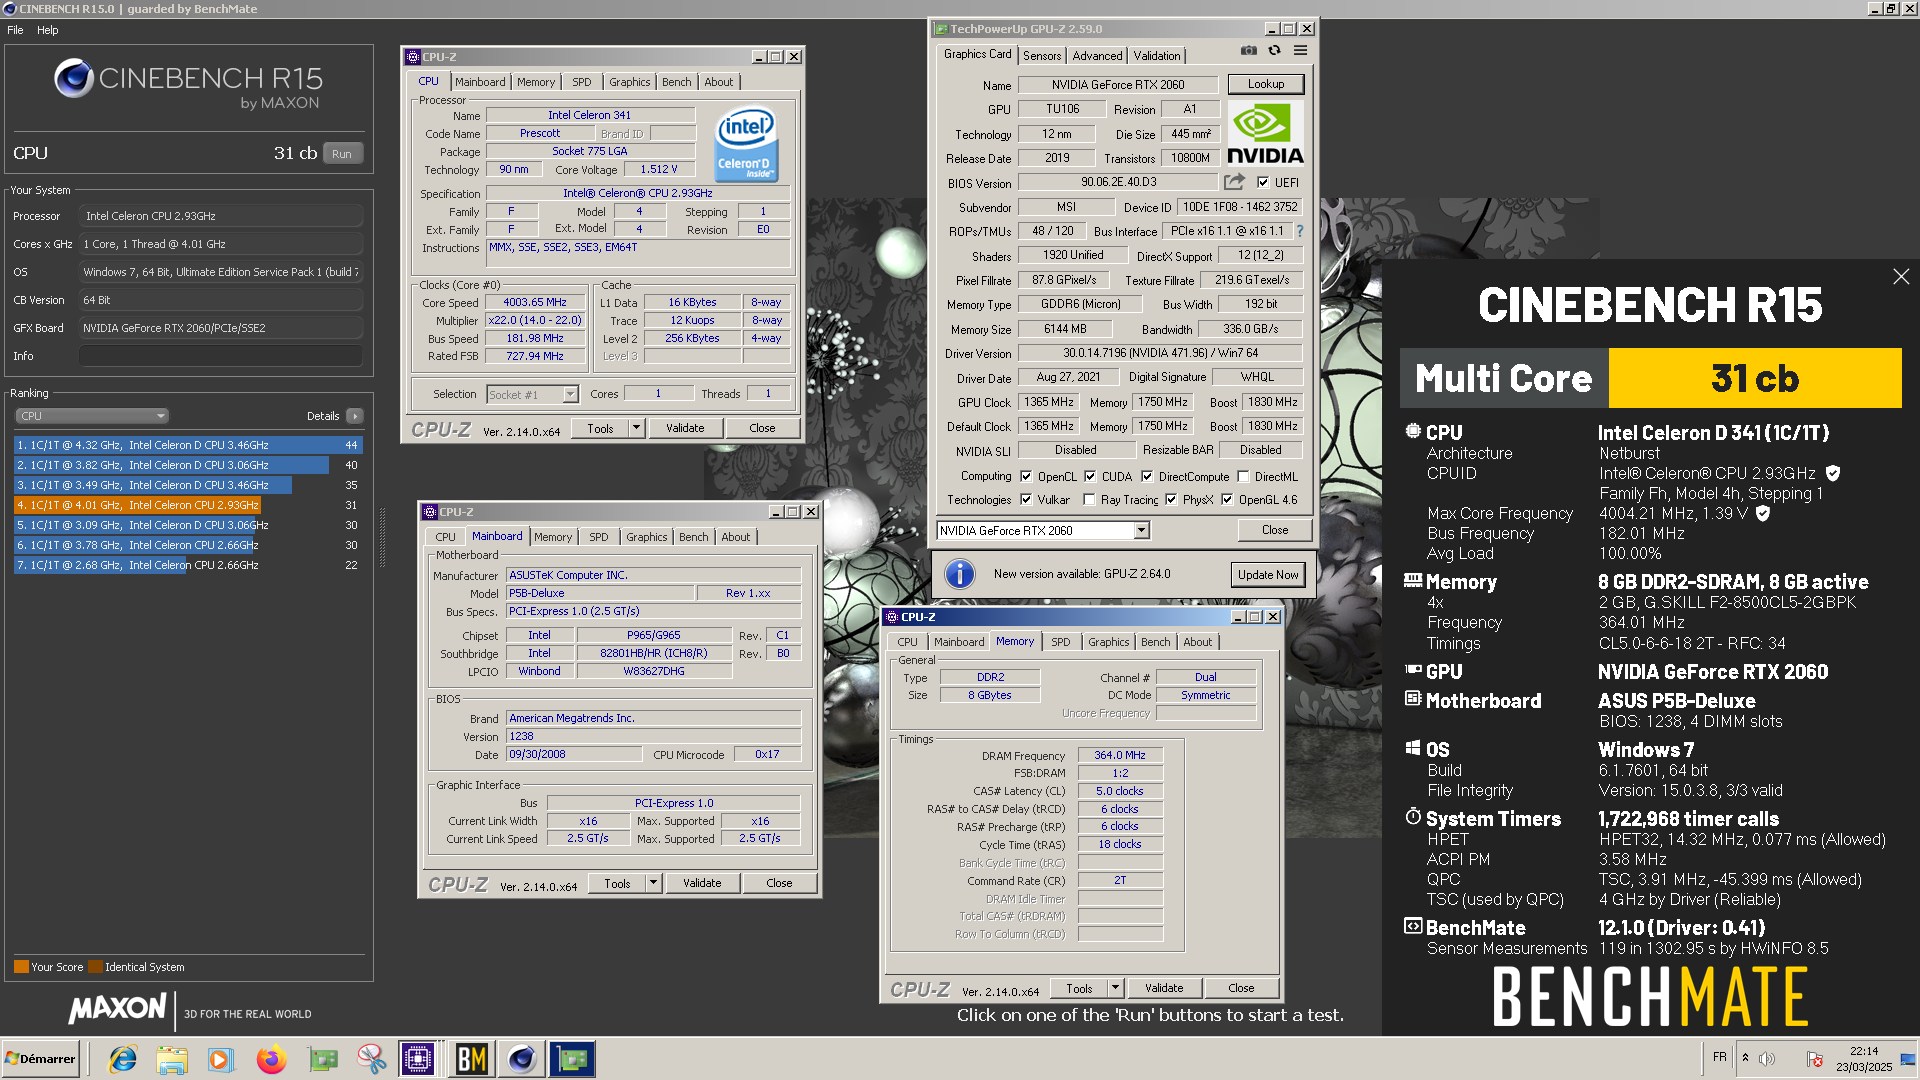The height and width of the screenshot is (1080, 1920).
Task: Switch to Cinebench taskbar icon
Action: (522, 1059)
